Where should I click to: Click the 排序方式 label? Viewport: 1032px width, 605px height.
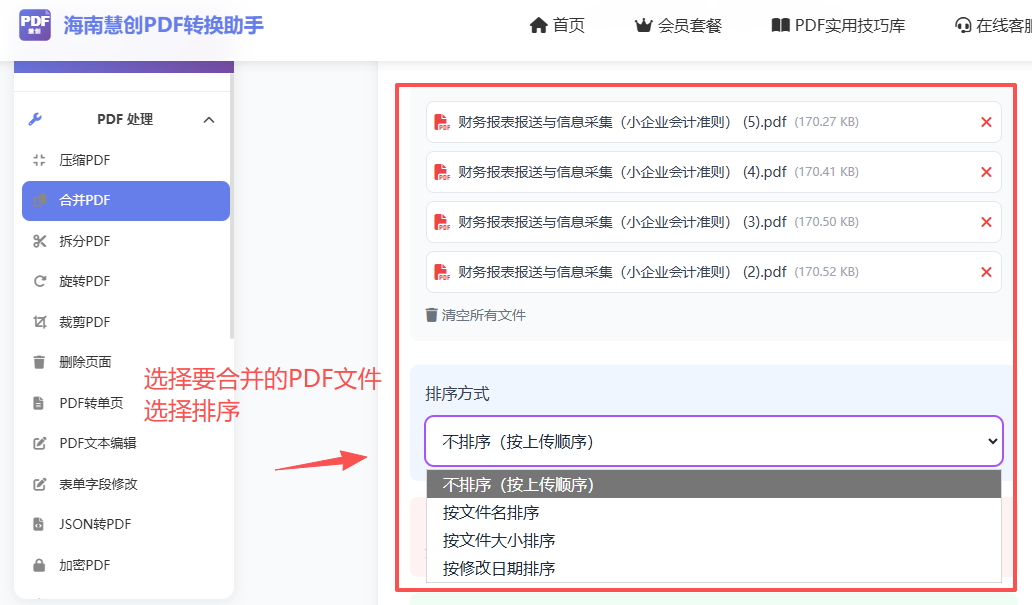click(x=457, y=394)
